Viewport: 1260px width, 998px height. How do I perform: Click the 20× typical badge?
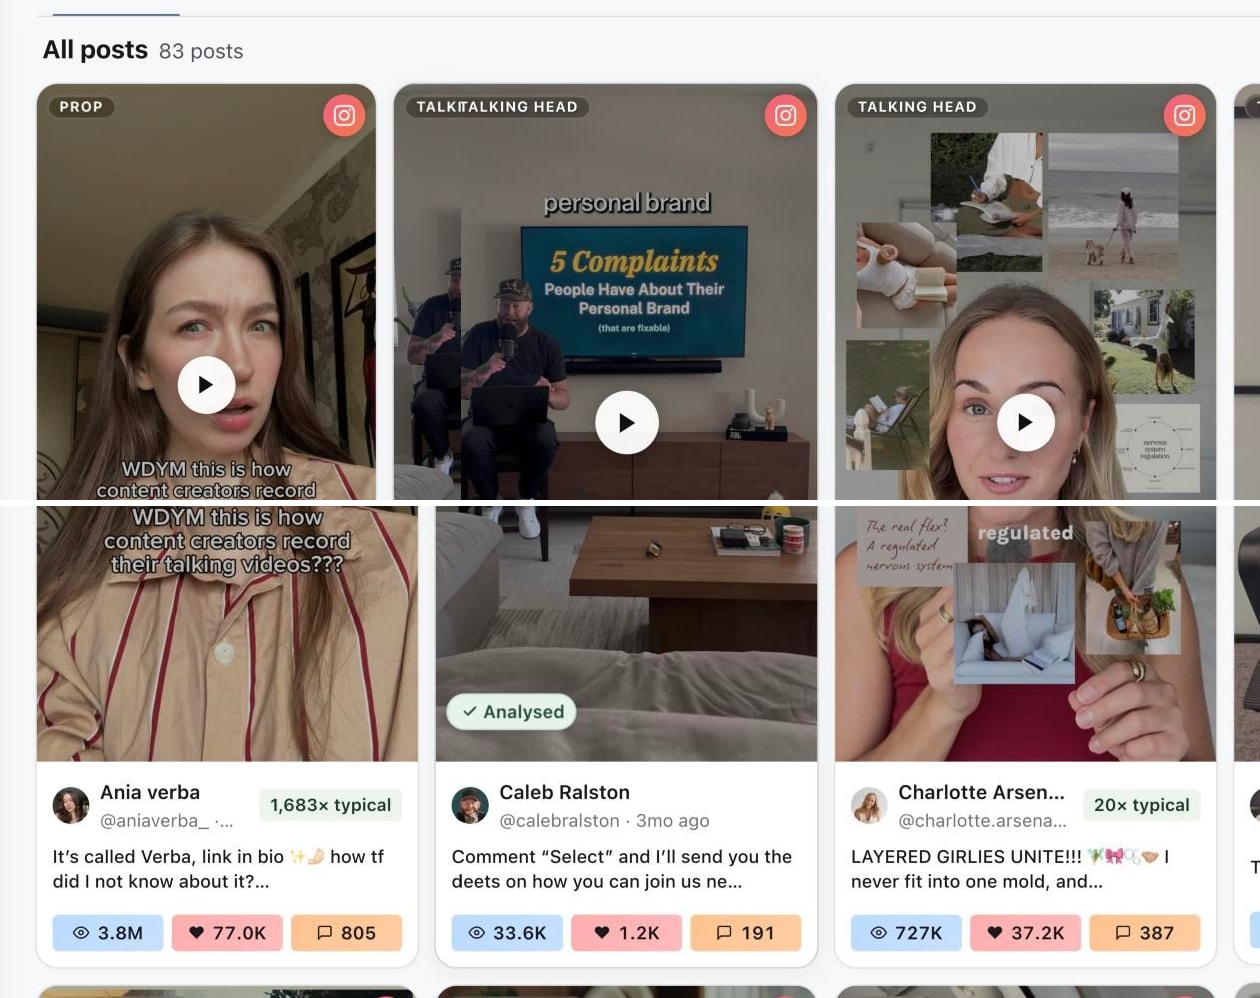click(x=1142, y=805)
